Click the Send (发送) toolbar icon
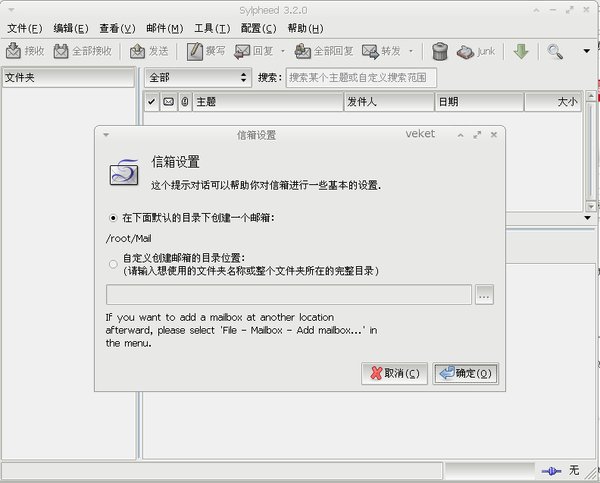This screenshot has height=483, width=600. [x=137, y=51]
